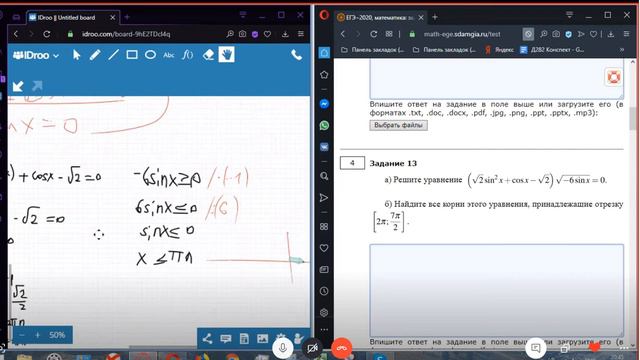The height and width of the screenshot is (360, 640).
Task: Toggle the microphone in call controls
Action: [x=282, y=348]
